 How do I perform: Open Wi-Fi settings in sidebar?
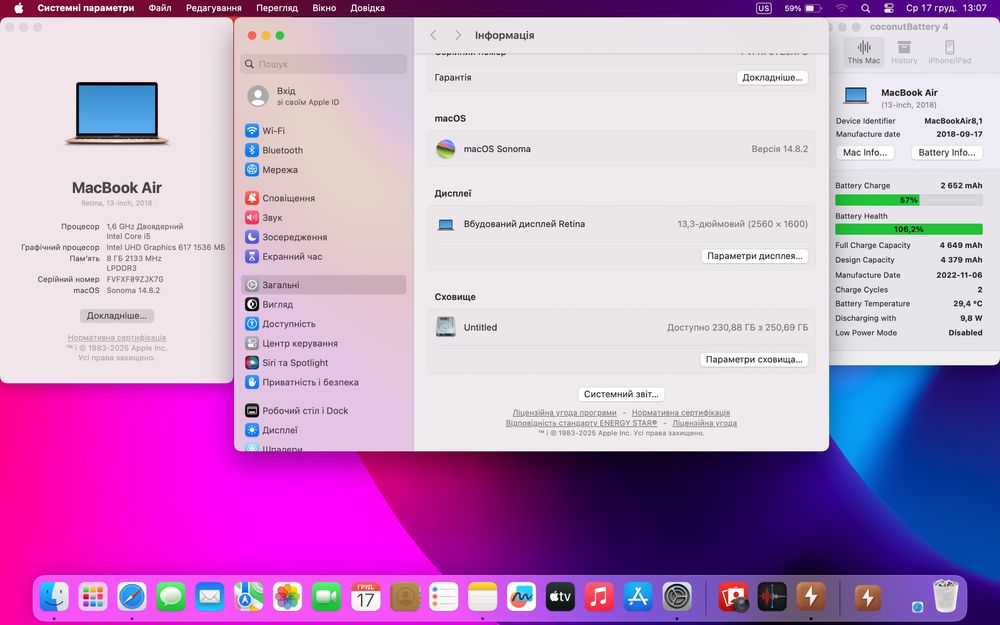click(324, 131)
